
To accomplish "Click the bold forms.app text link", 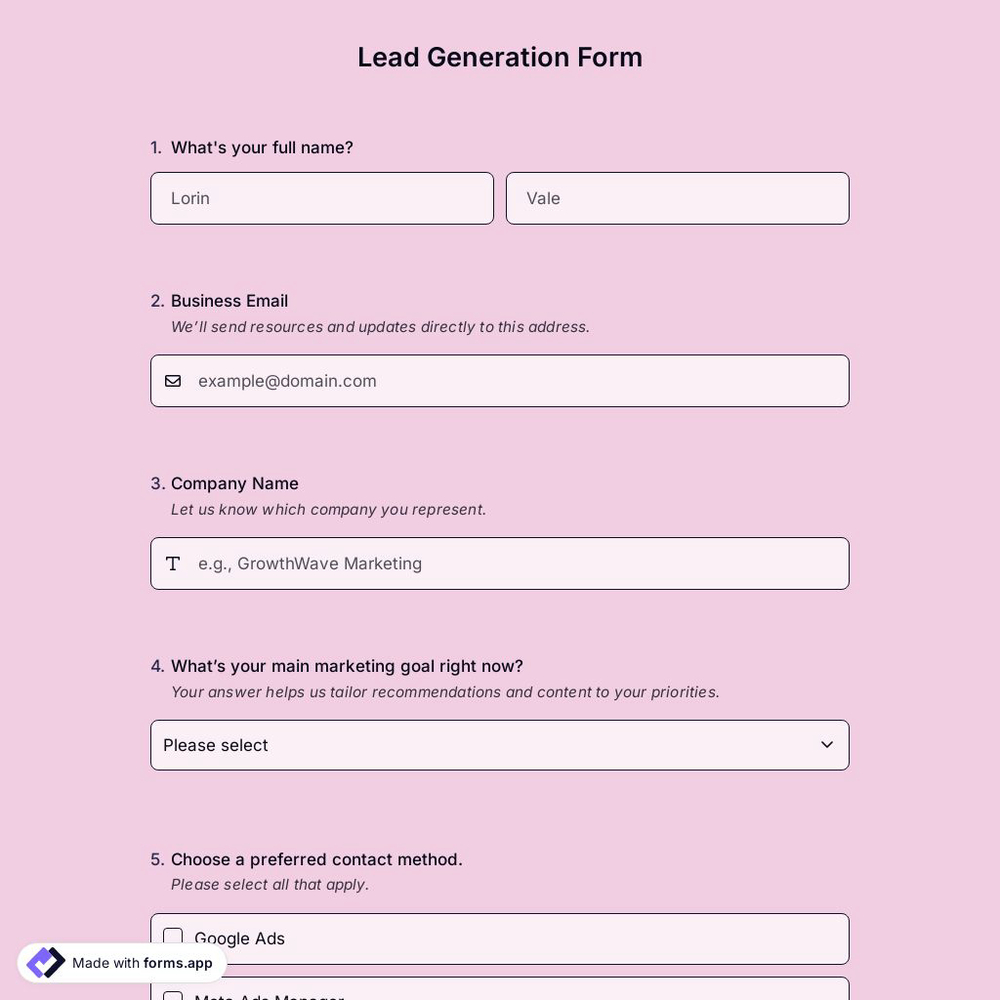I will (178, 963).
